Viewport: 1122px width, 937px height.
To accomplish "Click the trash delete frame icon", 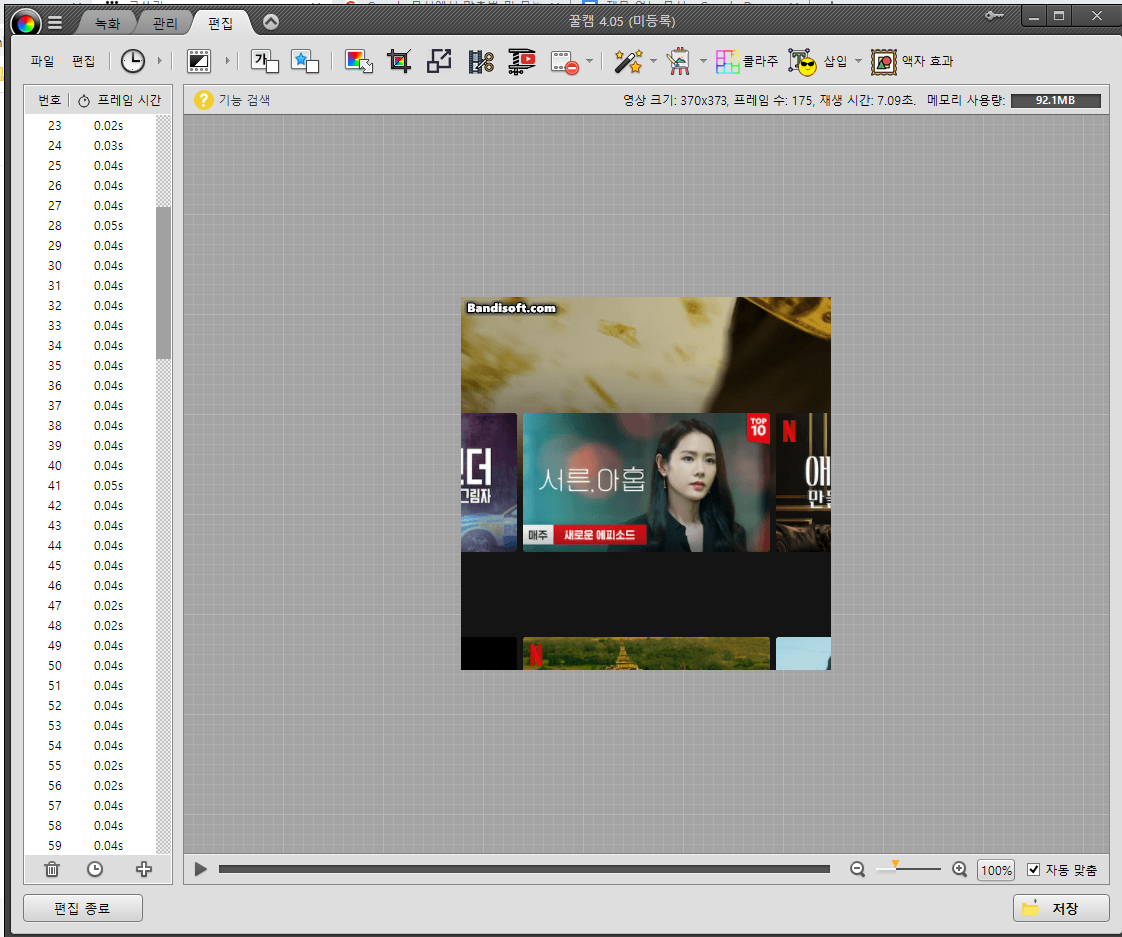I will coord(52,869).
